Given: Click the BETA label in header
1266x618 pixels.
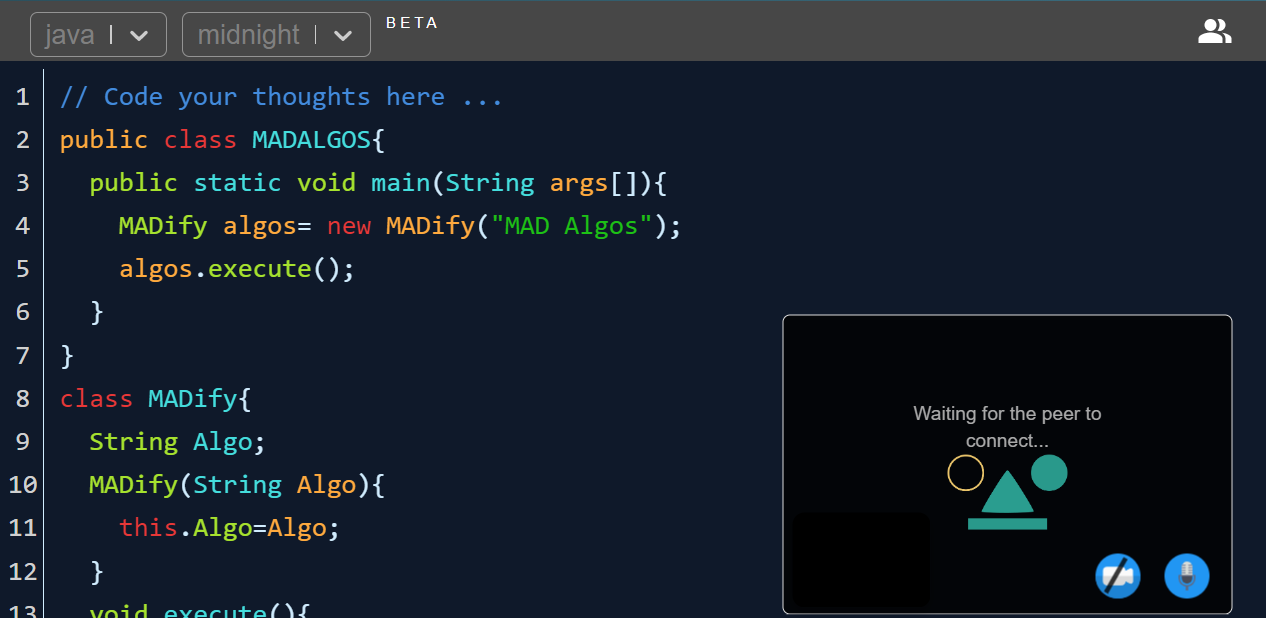Looking at the screenshot, I should tap(412, 23).
